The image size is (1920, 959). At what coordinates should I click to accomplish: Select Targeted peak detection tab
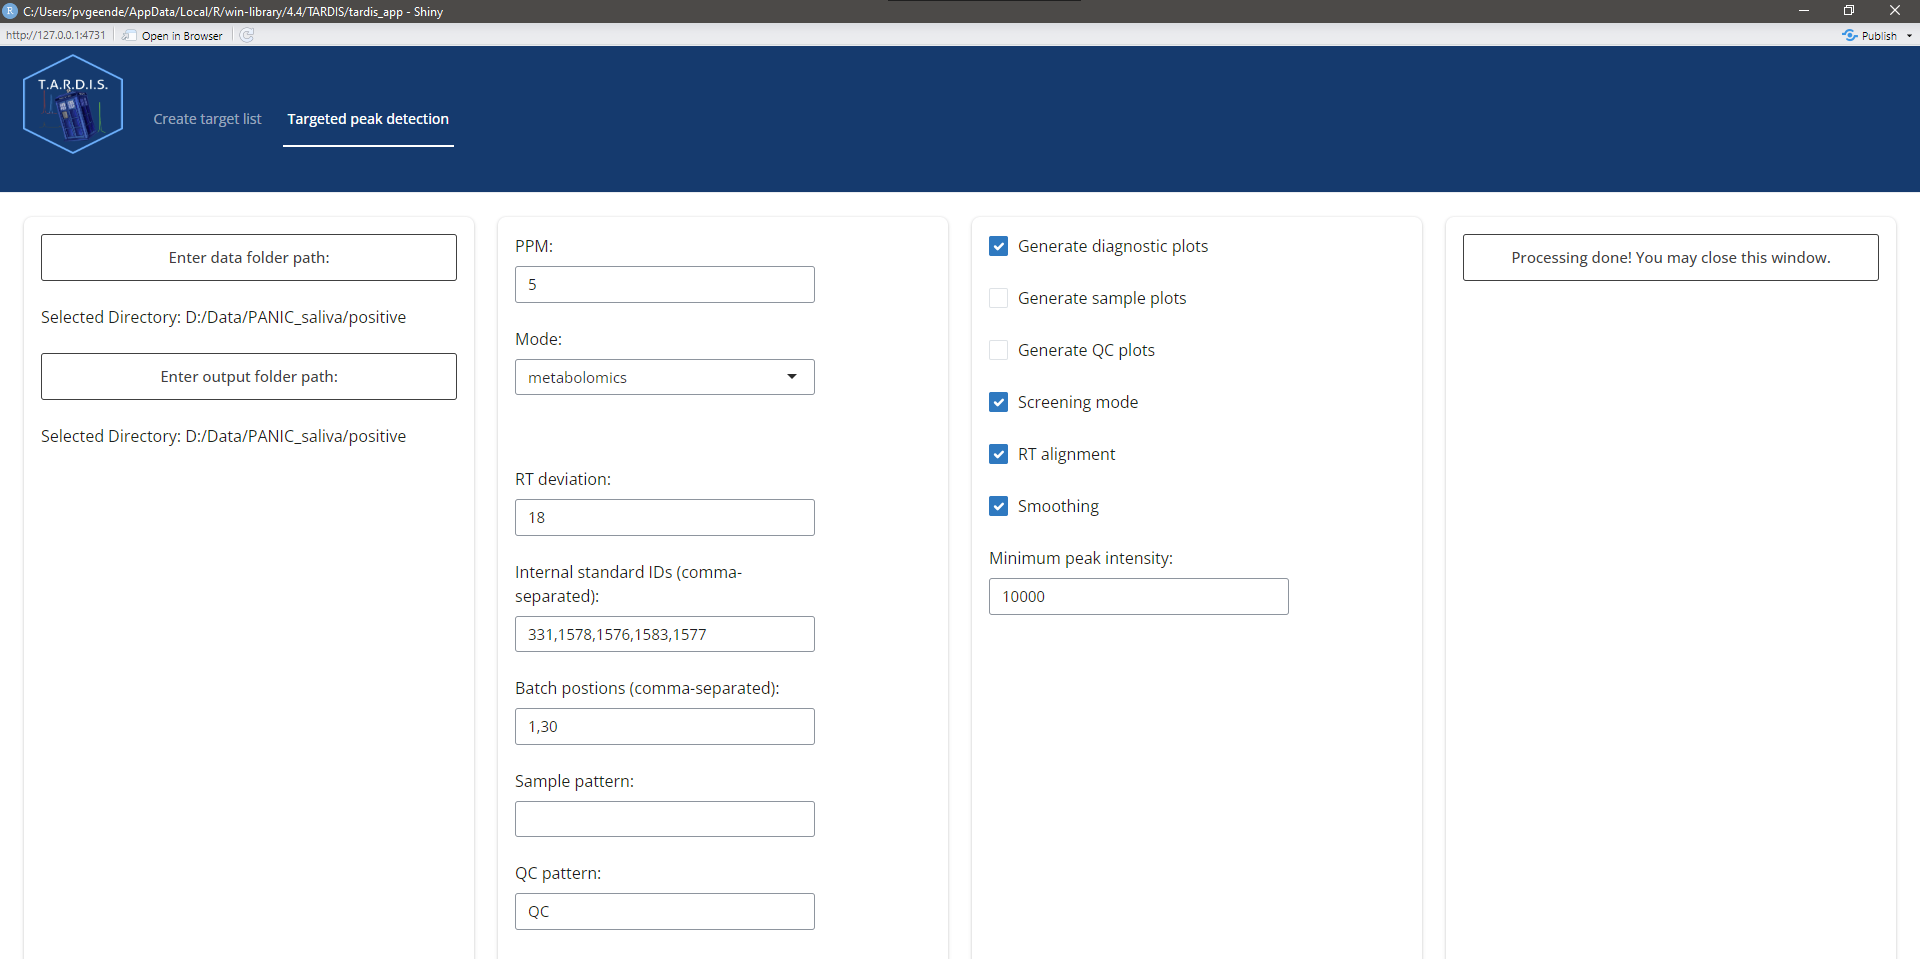[368, 119]
